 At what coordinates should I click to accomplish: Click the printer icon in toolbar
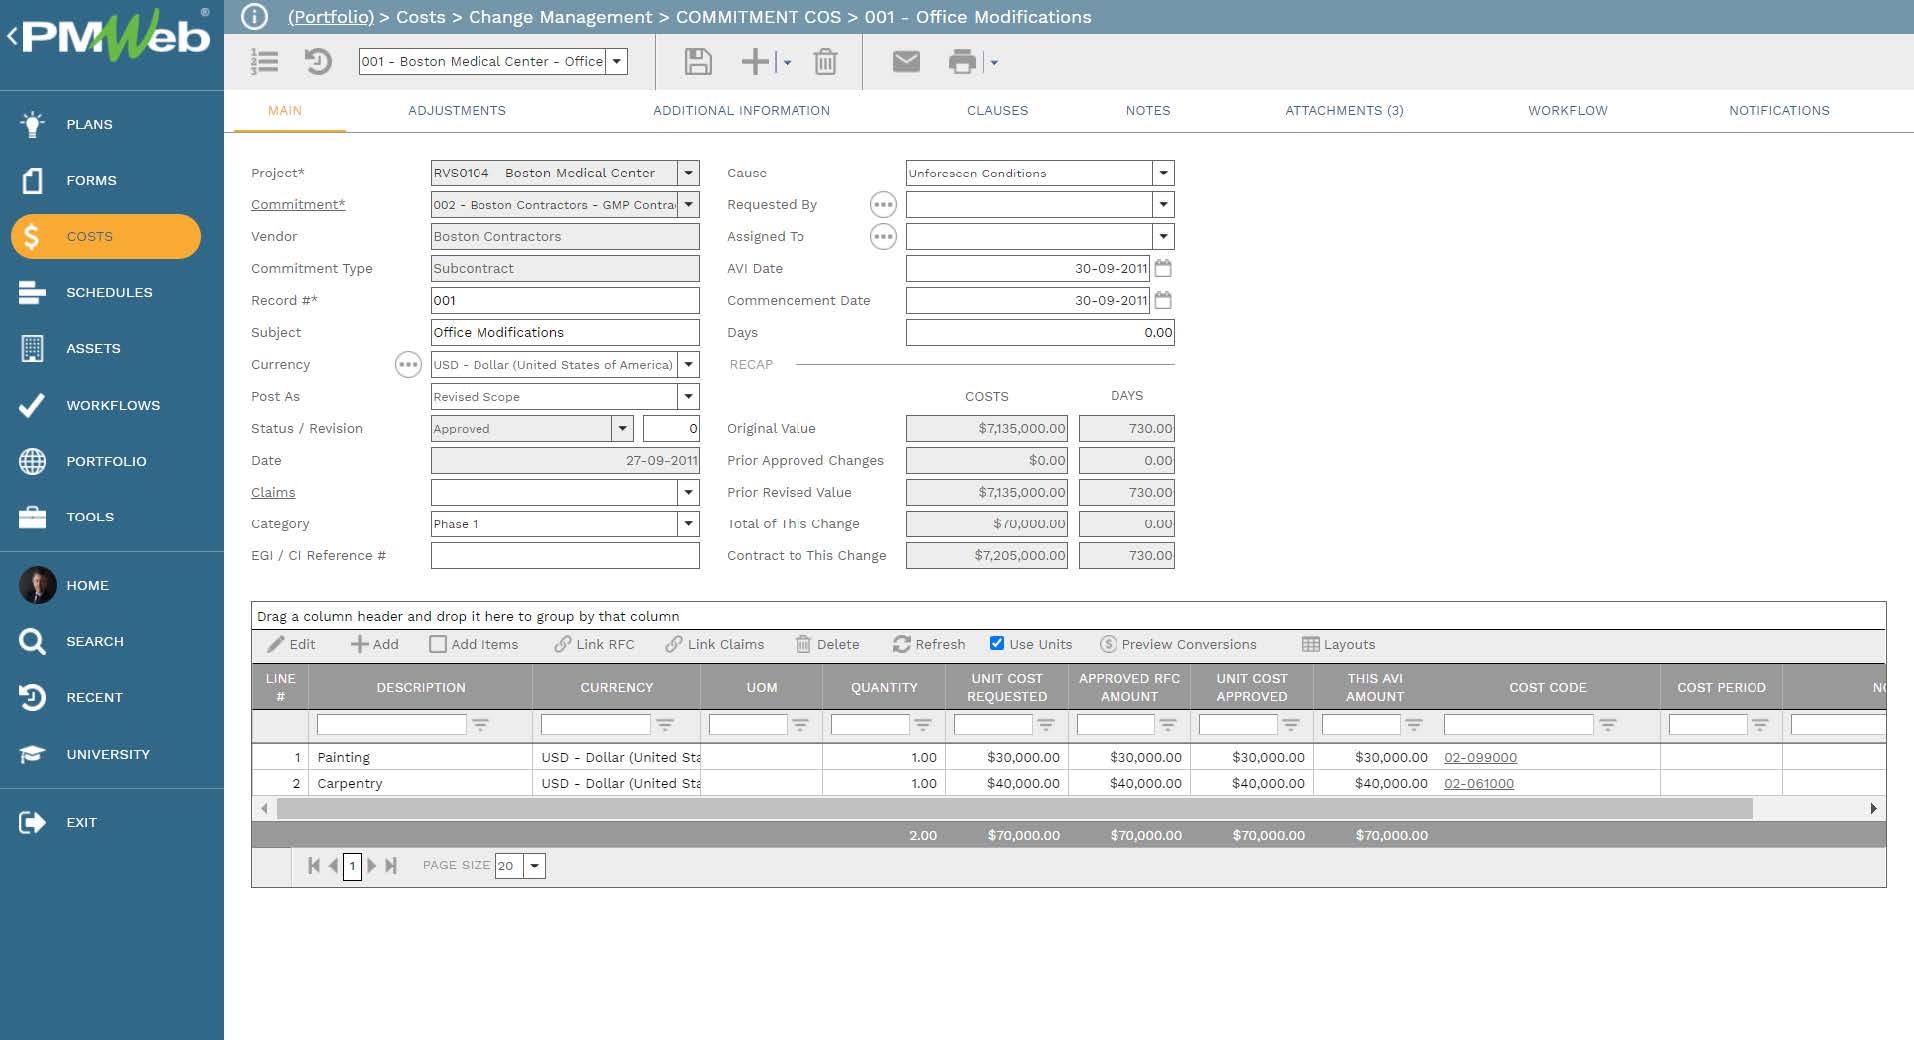[962, 62]
